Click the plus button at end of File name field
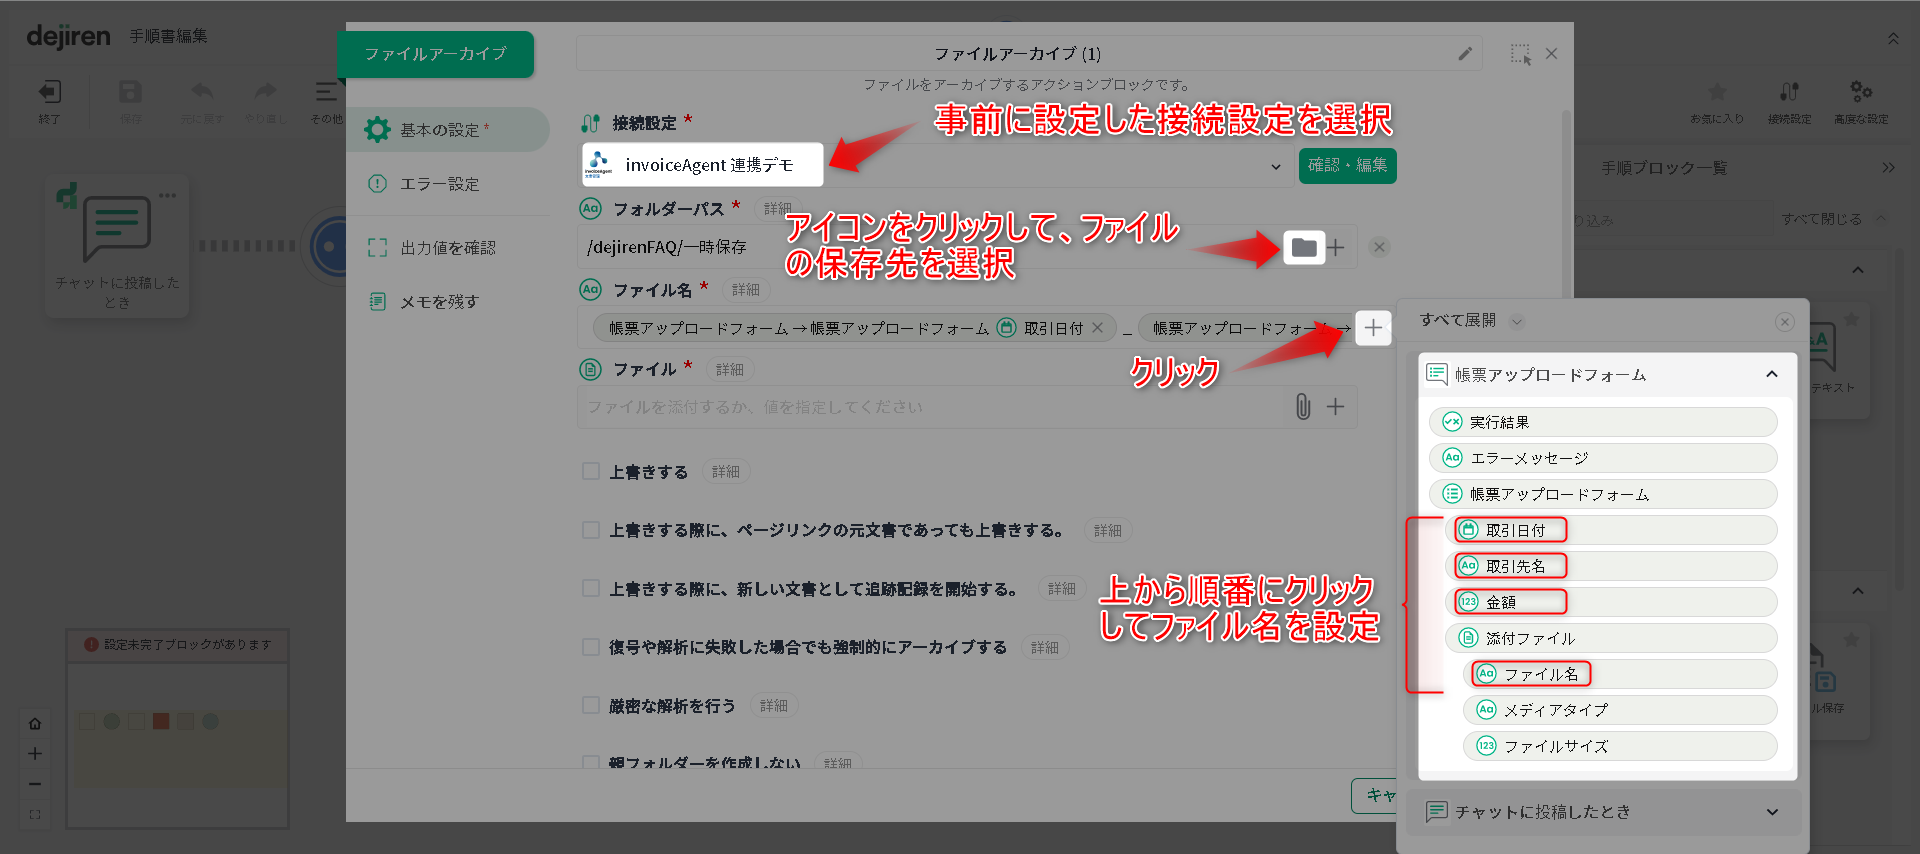This screenshot has width=1920, height=854. pyautogui.click(x=1373, y=327)
